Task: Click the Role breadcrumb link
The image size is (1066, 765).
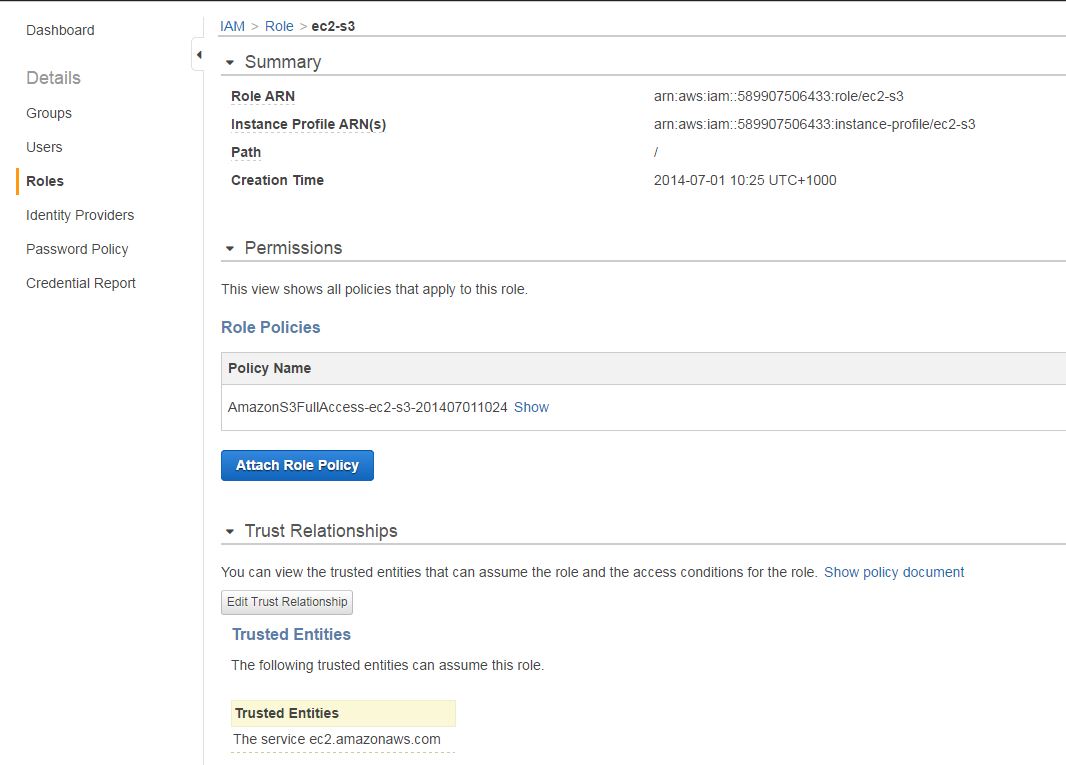Action: coord(279,26)
